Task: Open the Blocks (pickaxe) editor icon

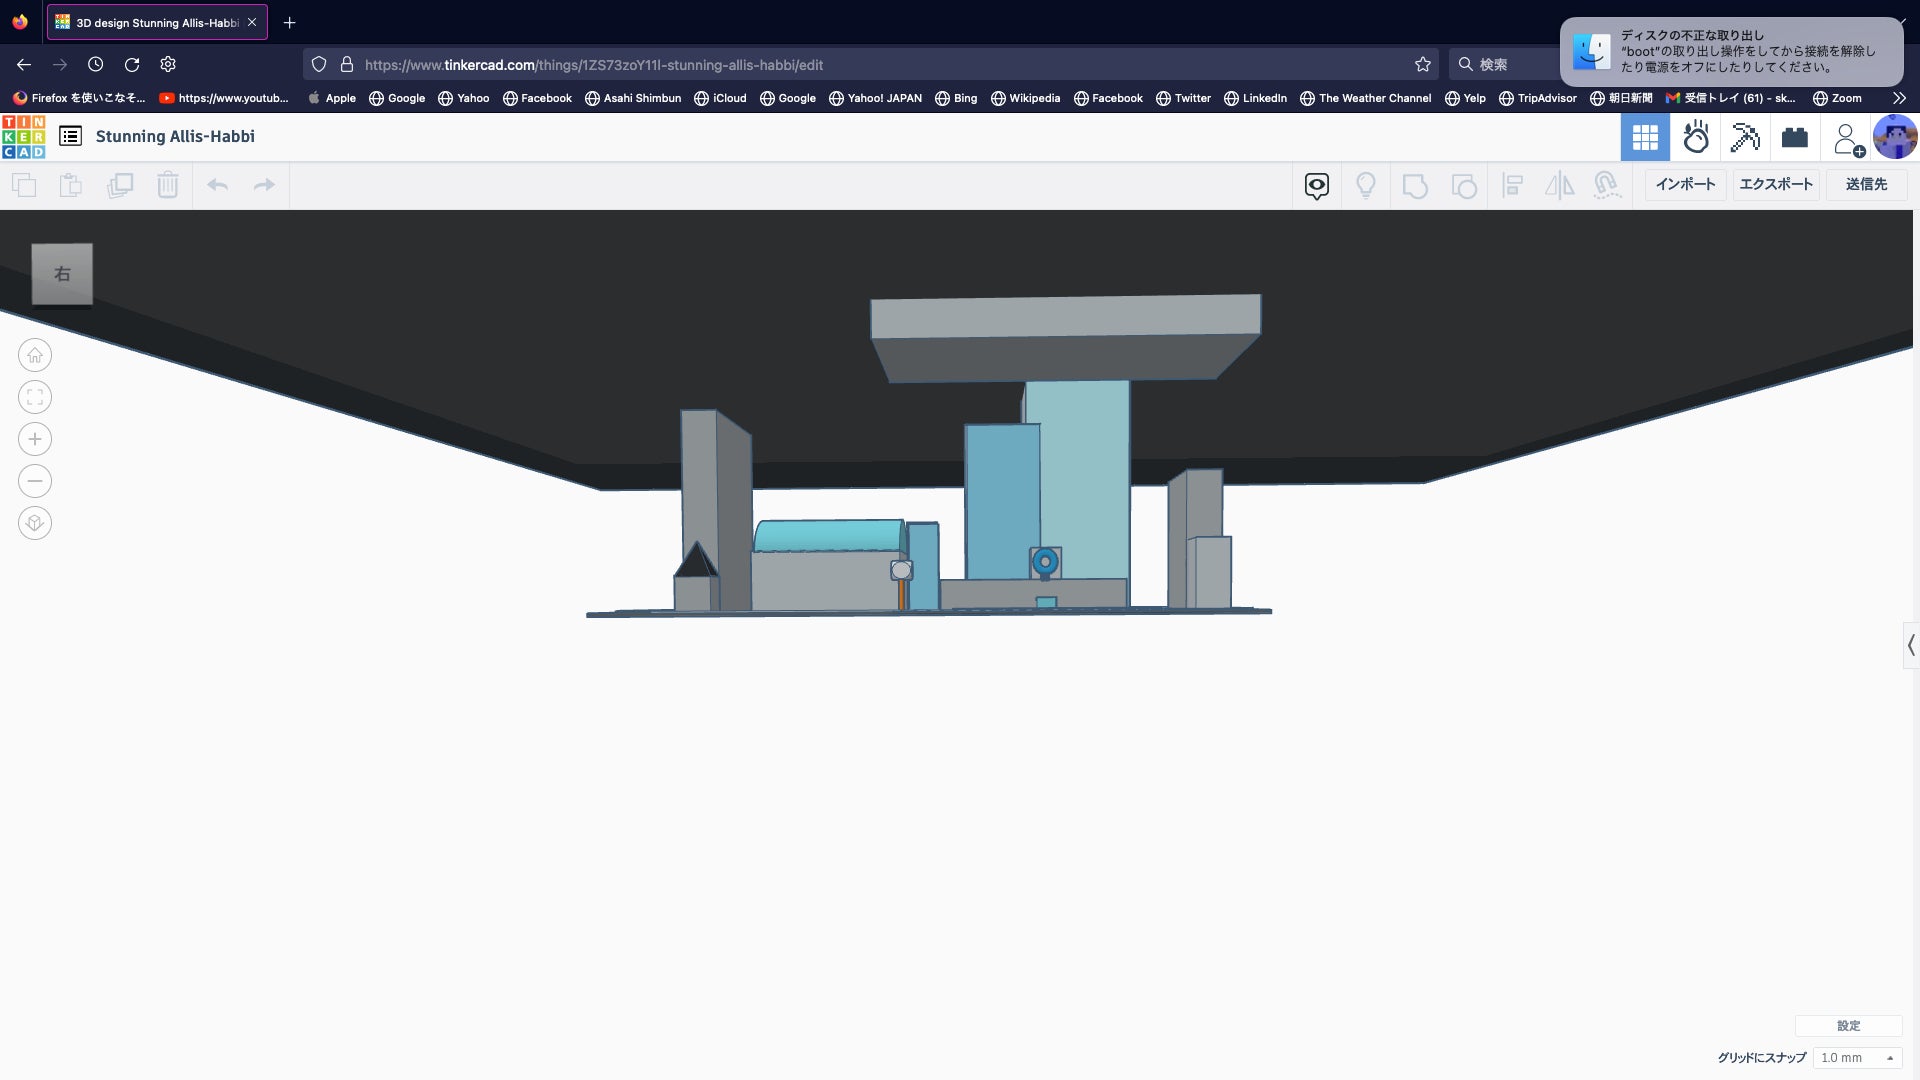Action: click(x=1745, y=137)
